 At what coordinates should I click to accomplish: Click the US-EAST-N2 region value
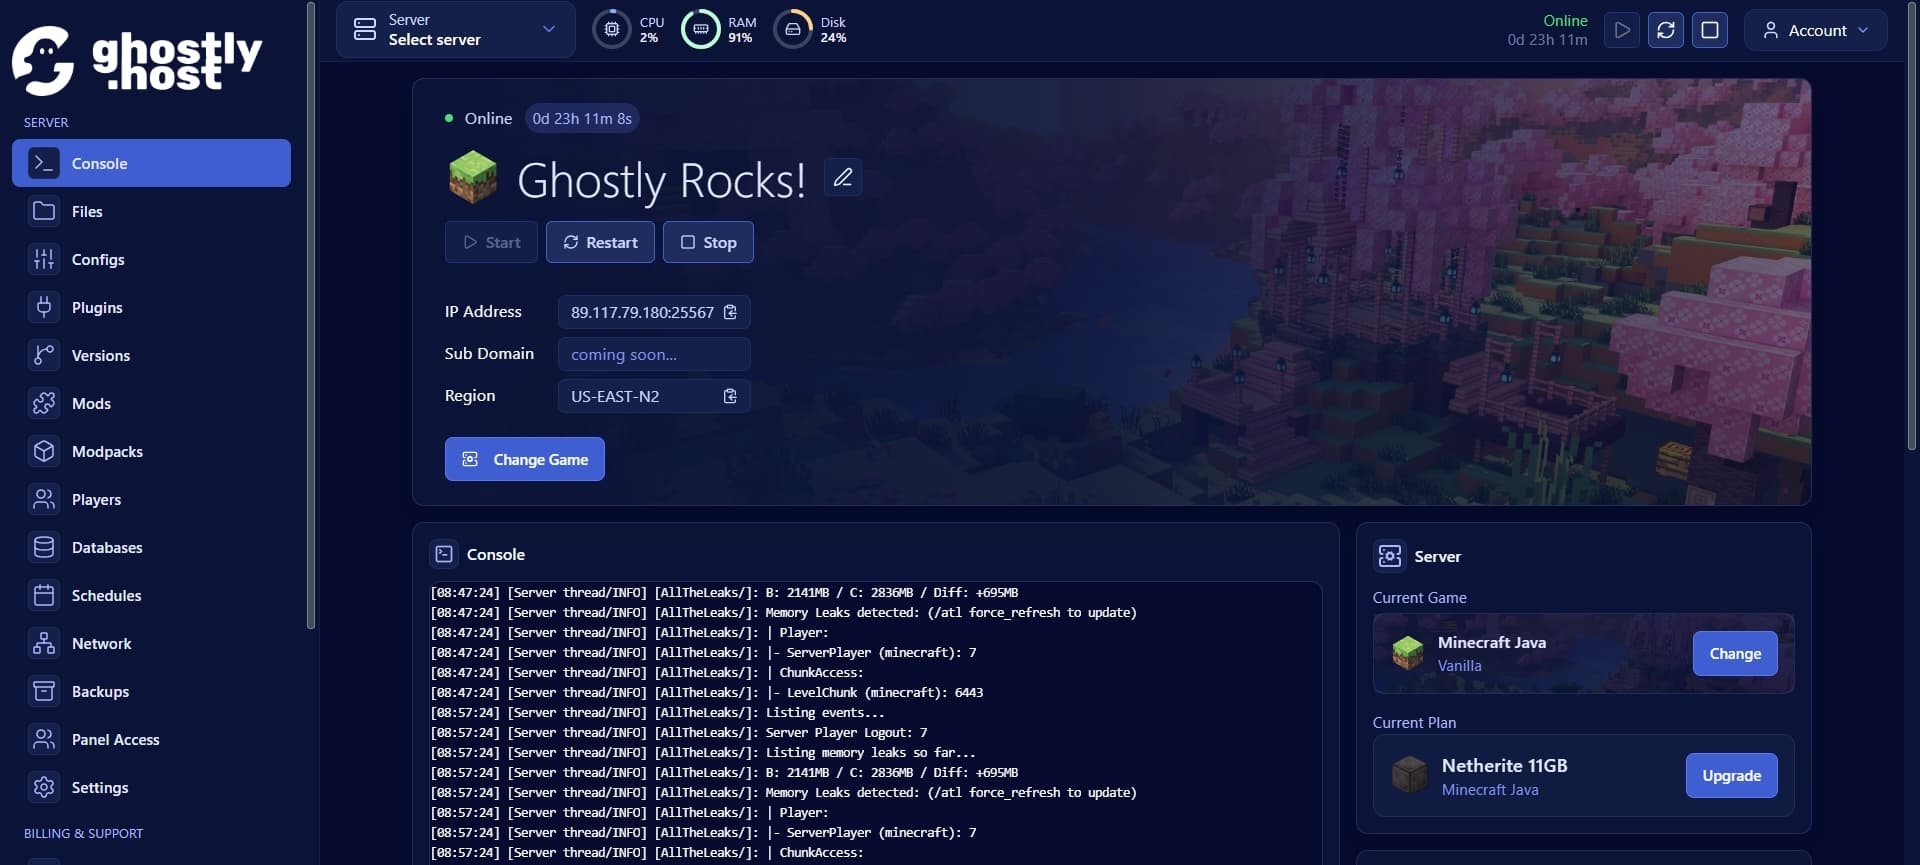(x=615, y=396)
